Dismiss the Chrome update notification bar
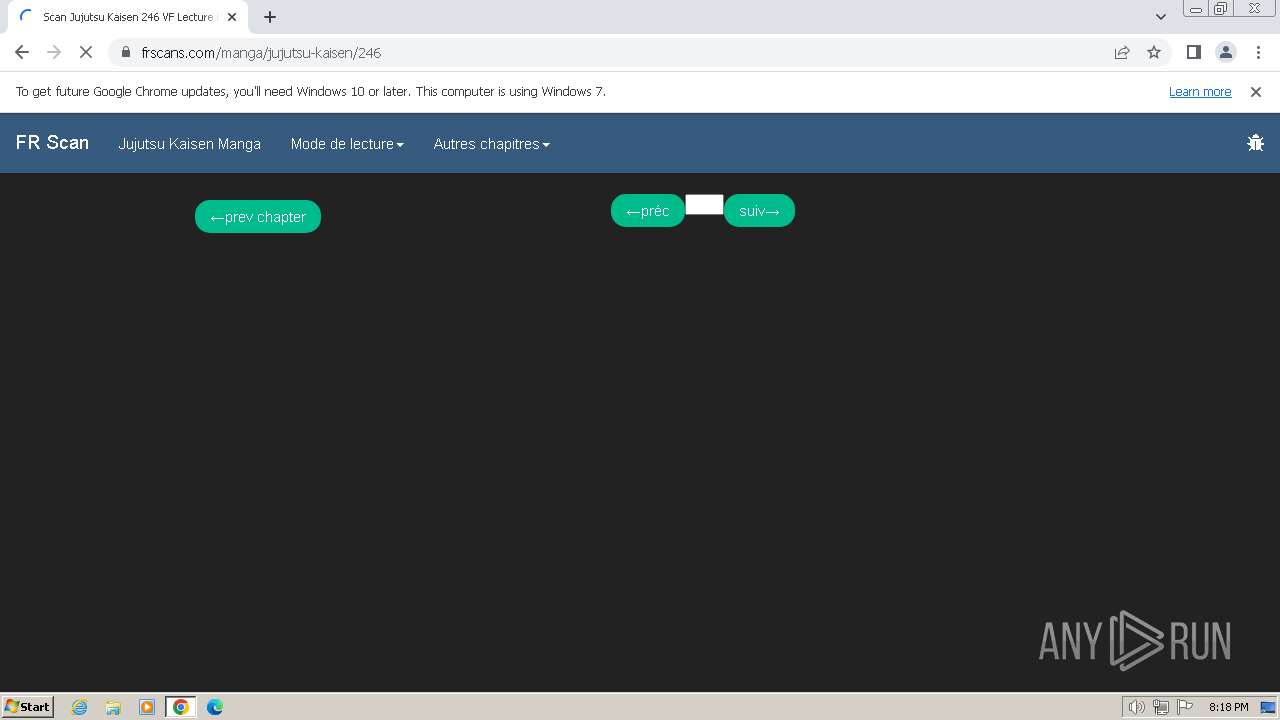Screen dimensions: 1280x720 (1255, 91)
